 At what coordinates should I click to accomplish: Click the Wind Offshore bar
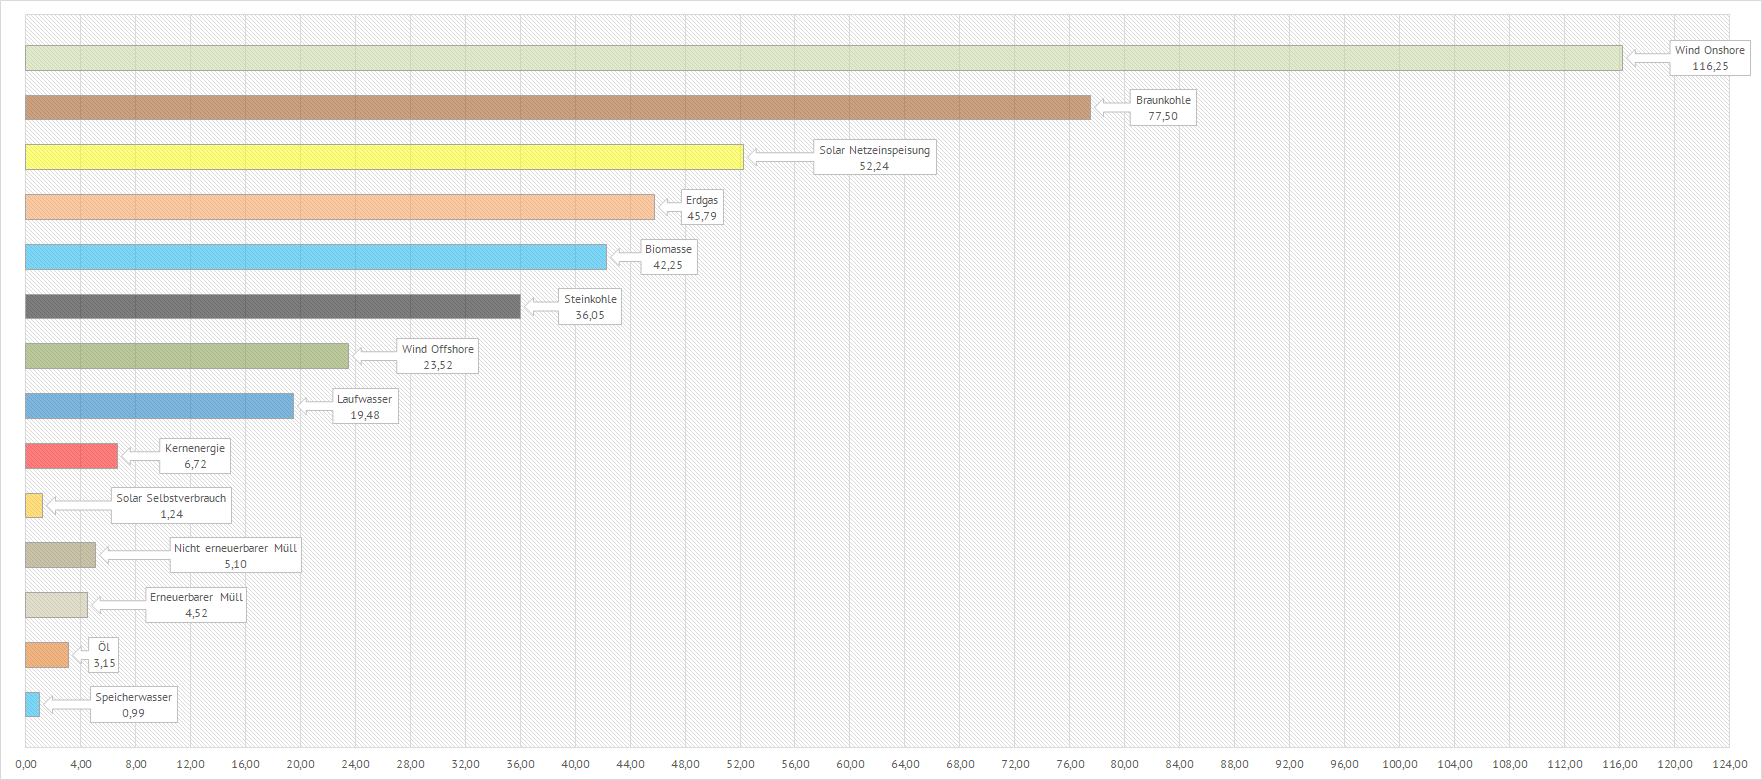(x=187, y=356)
